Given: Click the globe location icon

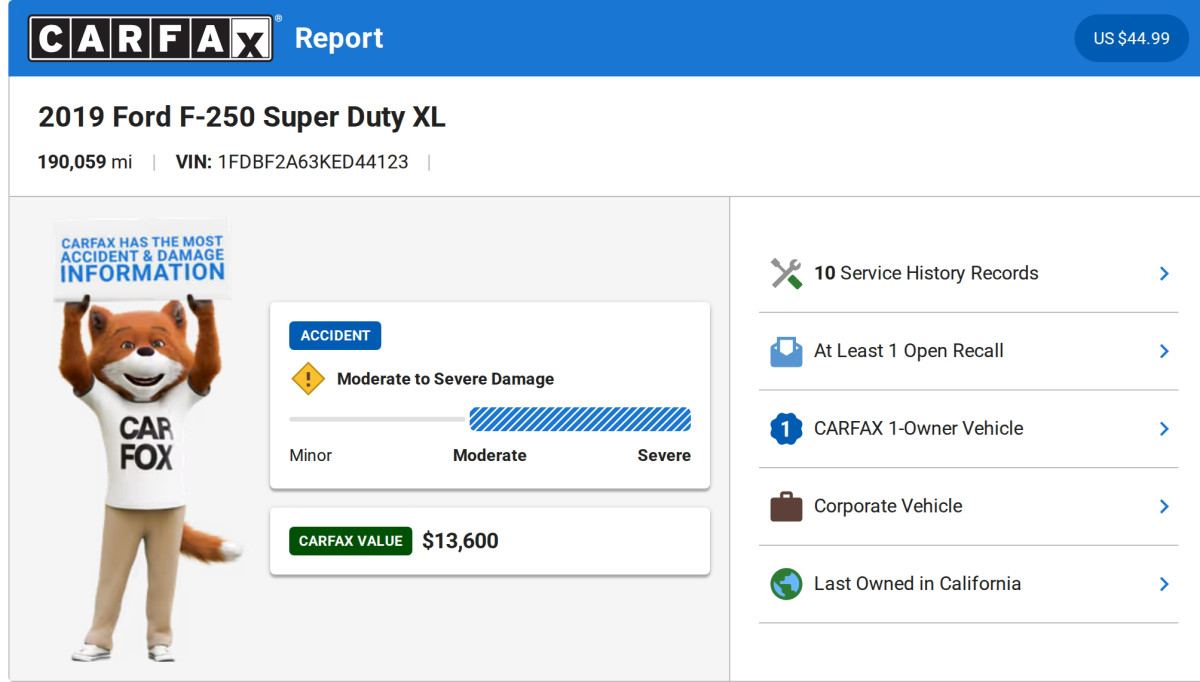Looking at the screenshot, I should 786,584.
